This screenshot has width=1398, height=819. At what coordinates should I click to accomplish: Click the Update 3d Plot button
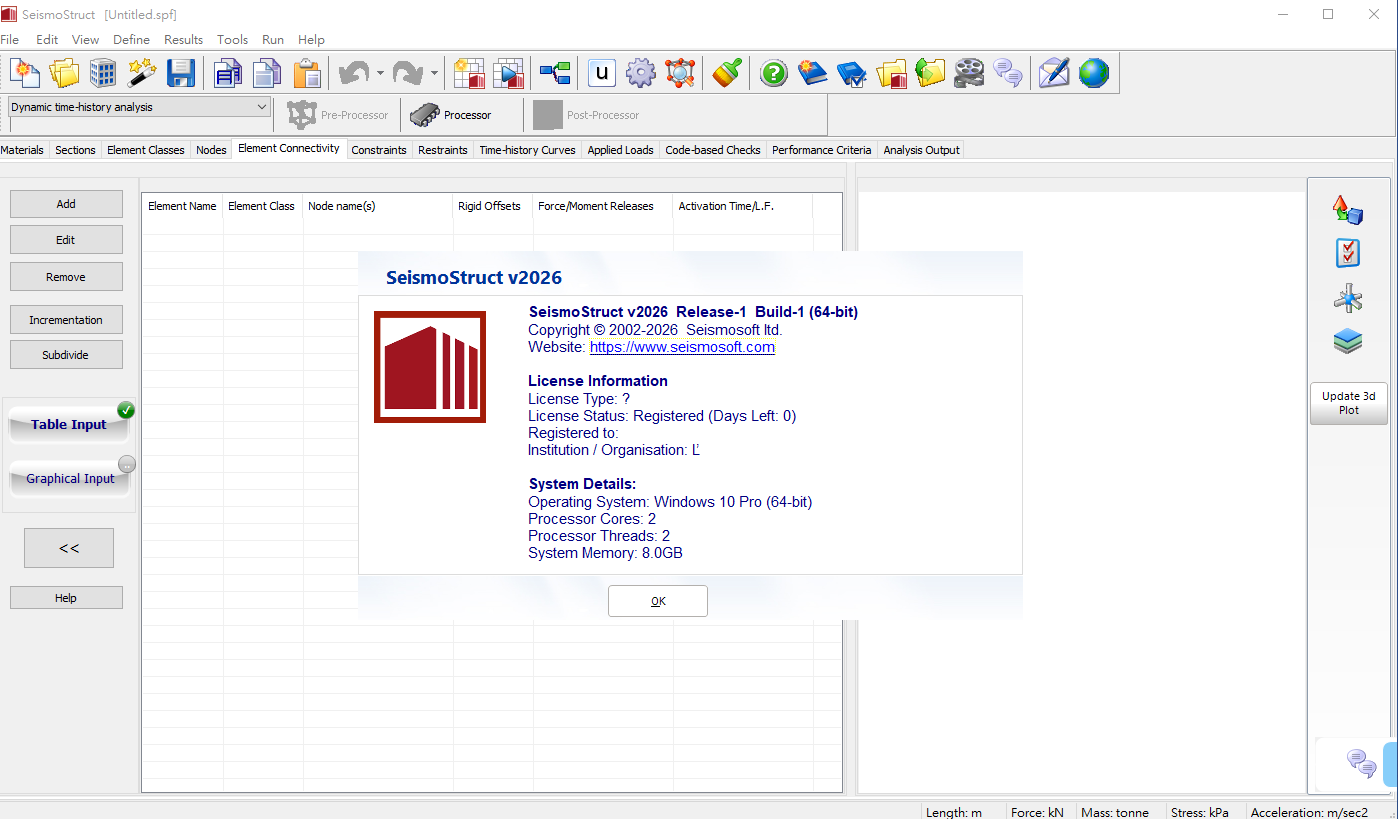[1348, 403]
